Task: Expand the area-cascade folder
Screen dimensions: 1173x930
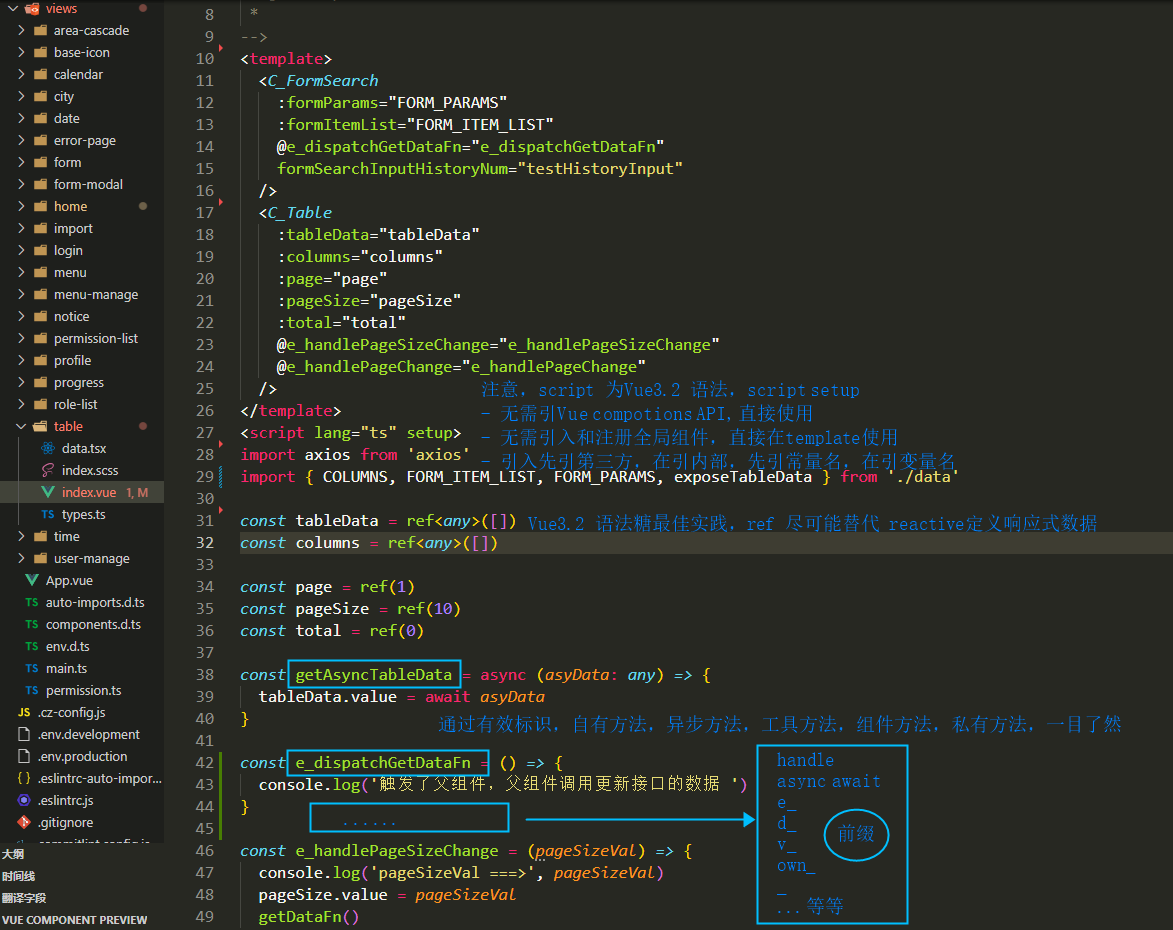Action: (21, 31)
